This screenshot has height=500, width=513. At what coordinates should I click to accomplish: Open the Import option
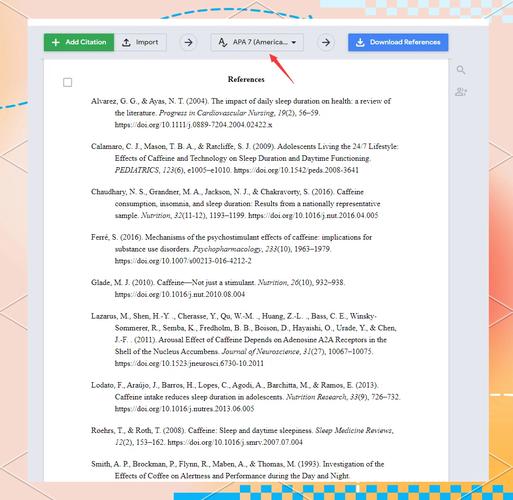[140, 42]
